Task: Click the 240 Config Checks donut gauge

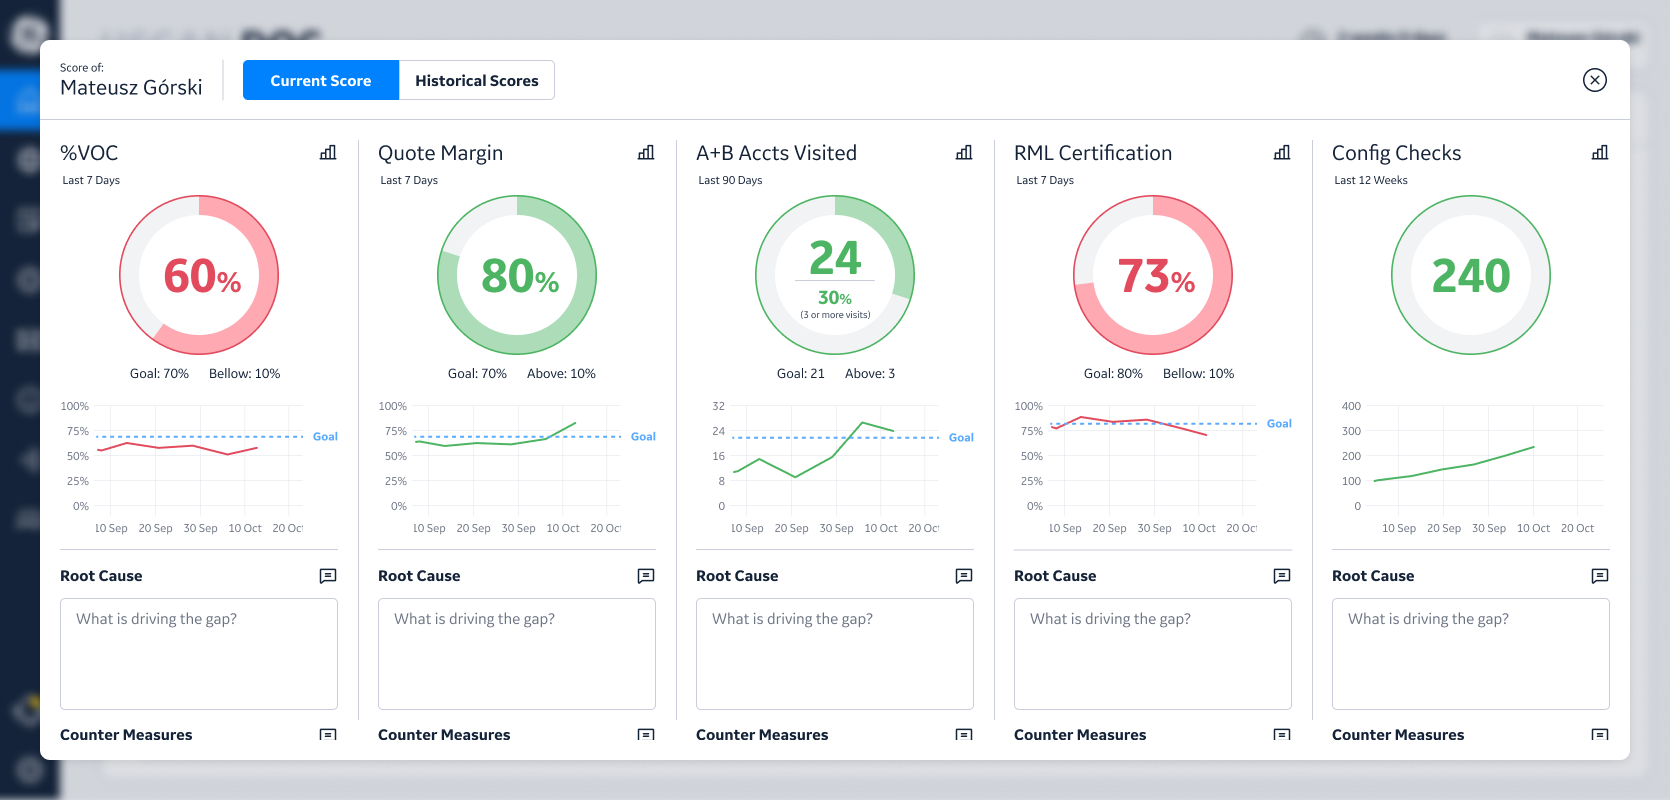Action: pyautogui.click(x=1471, y=275)
